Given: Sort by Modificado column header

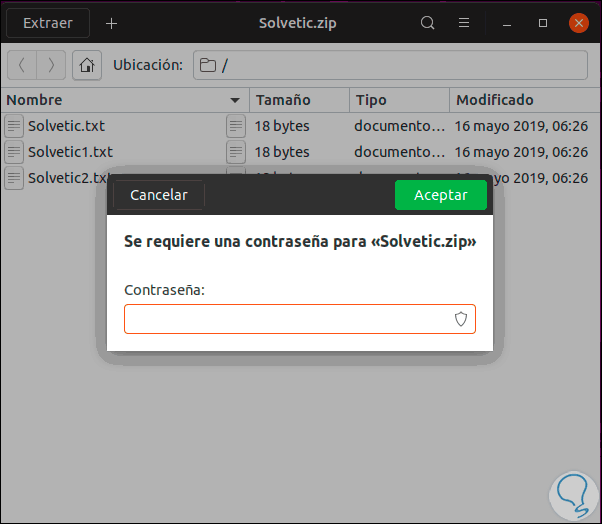Looking at the screenshot, I should pos(525,100).
